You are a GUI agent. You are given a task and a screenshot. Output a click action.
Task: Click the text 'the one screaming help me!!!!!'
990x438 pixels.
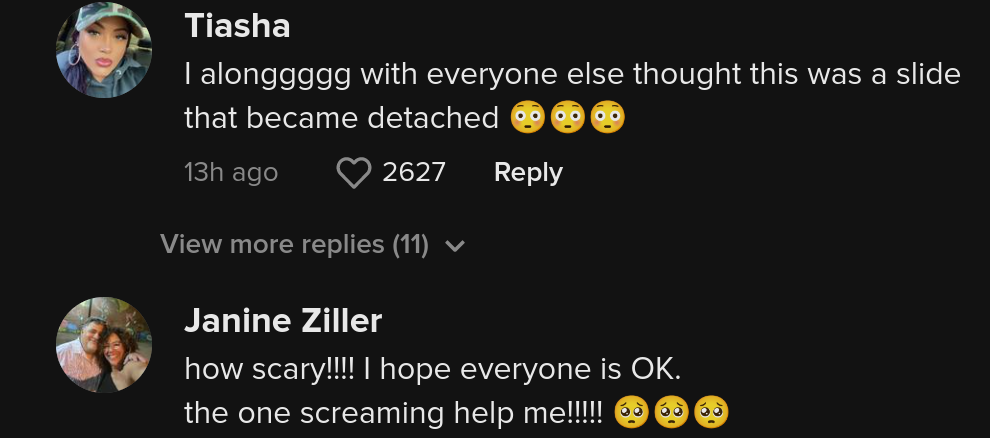pyautogui.click(x=394, y=413)
